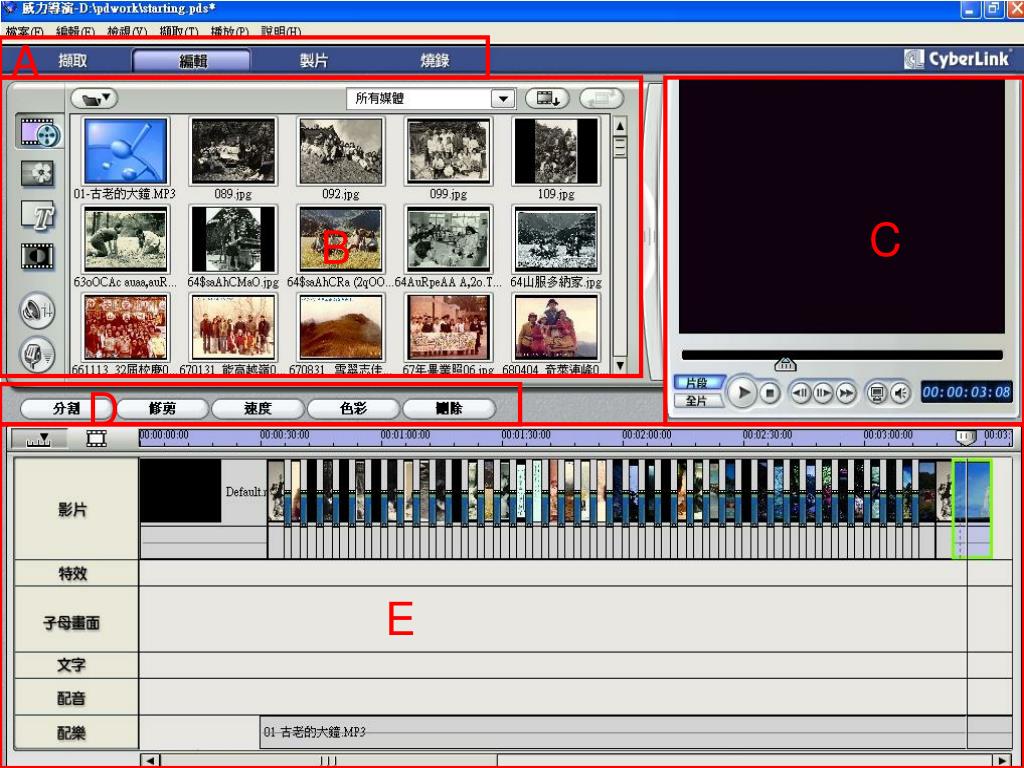The image size is (1024, 768).
Task: Click the preview seek slider handle
Action: click(x=785, y=364)
